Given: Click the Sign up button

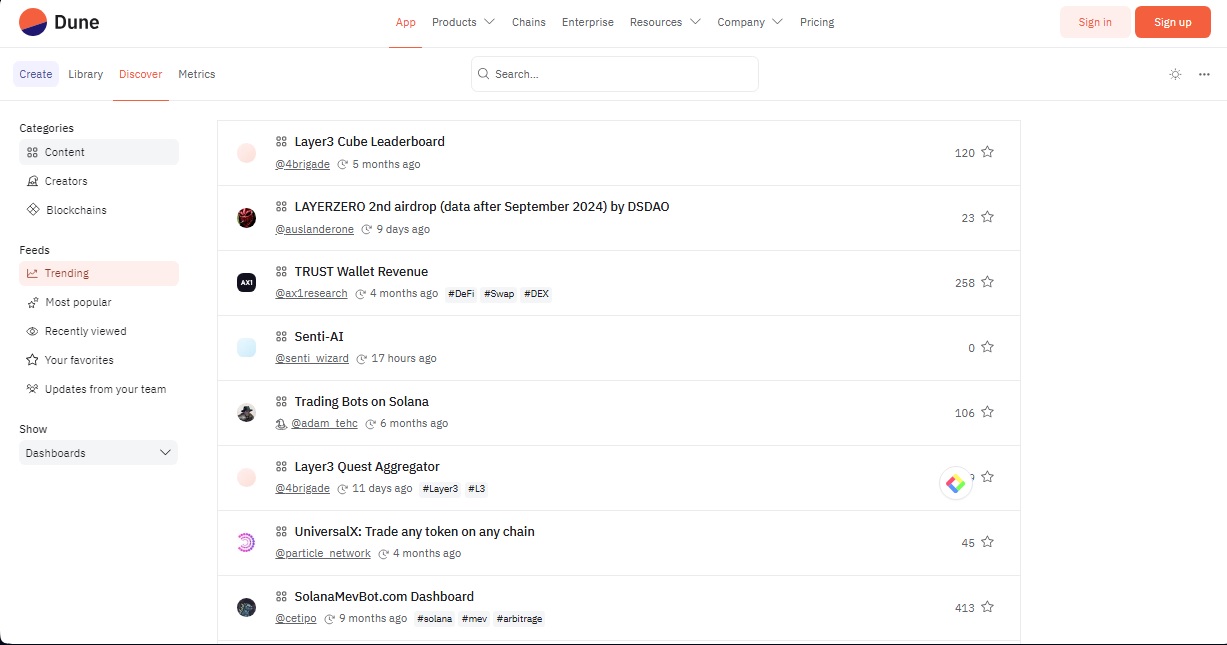Looking at the screenshot, I should (x=1173, y=22).
